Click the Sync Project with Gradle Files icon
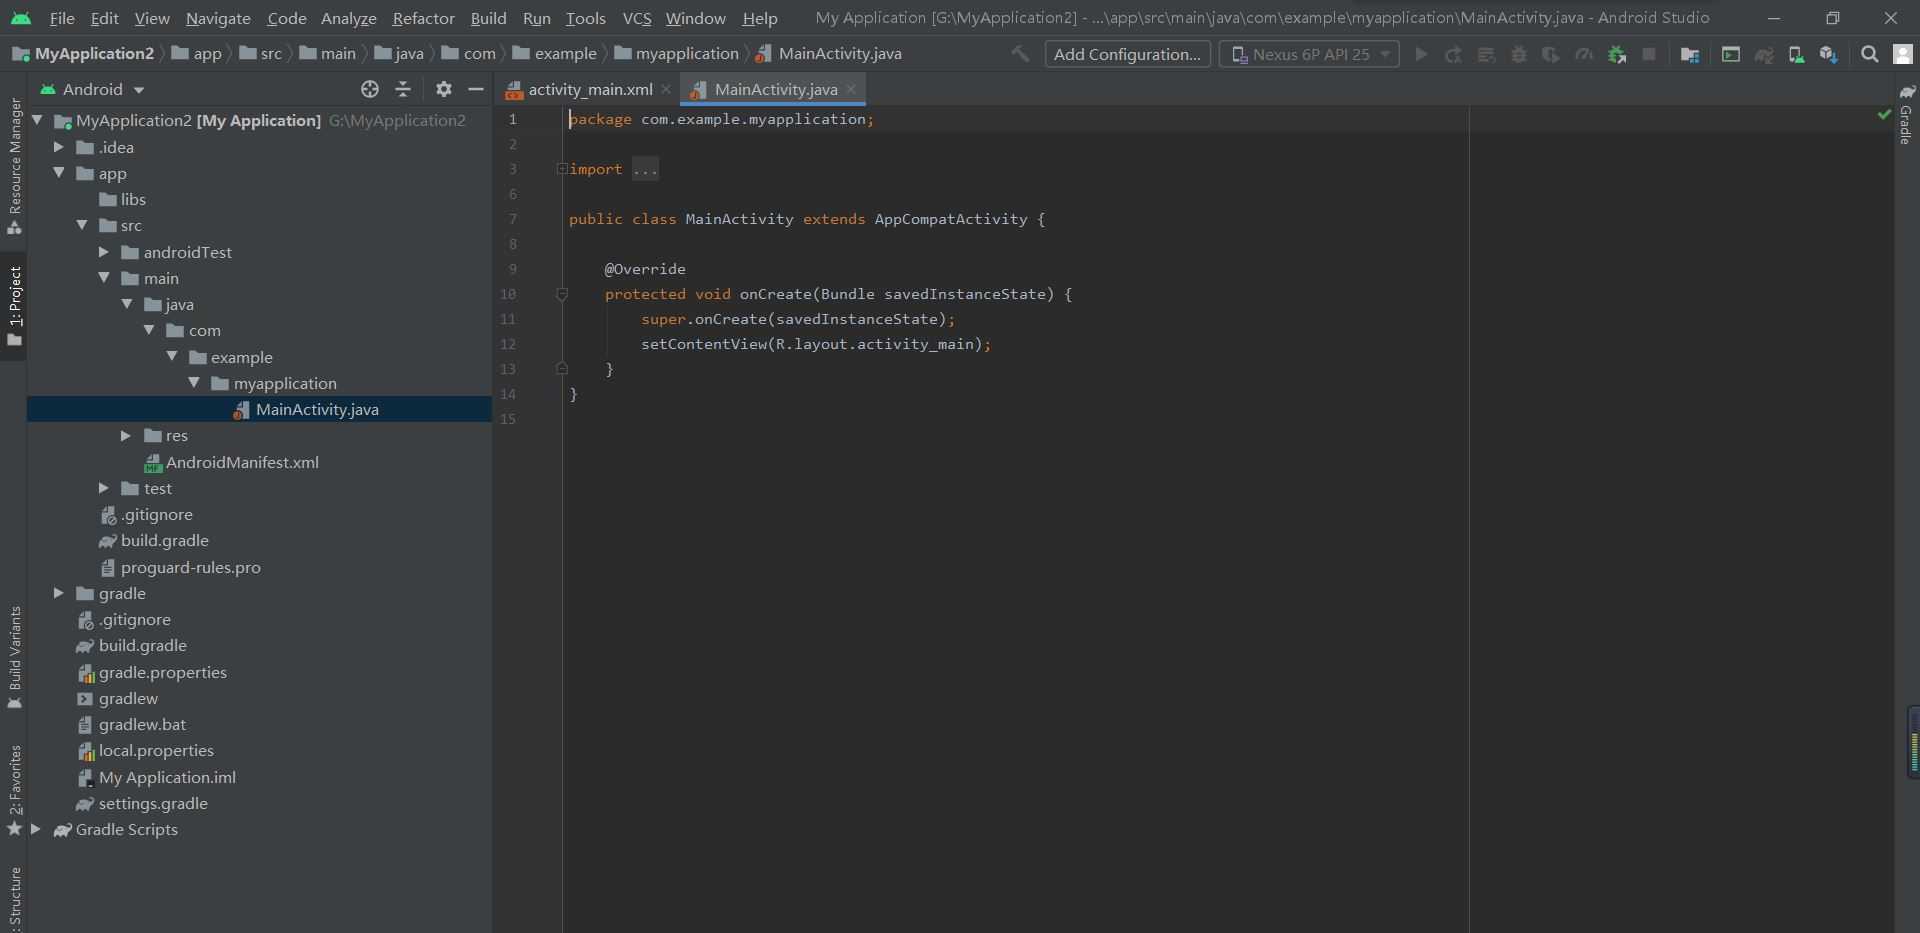 click(1764, 54)
